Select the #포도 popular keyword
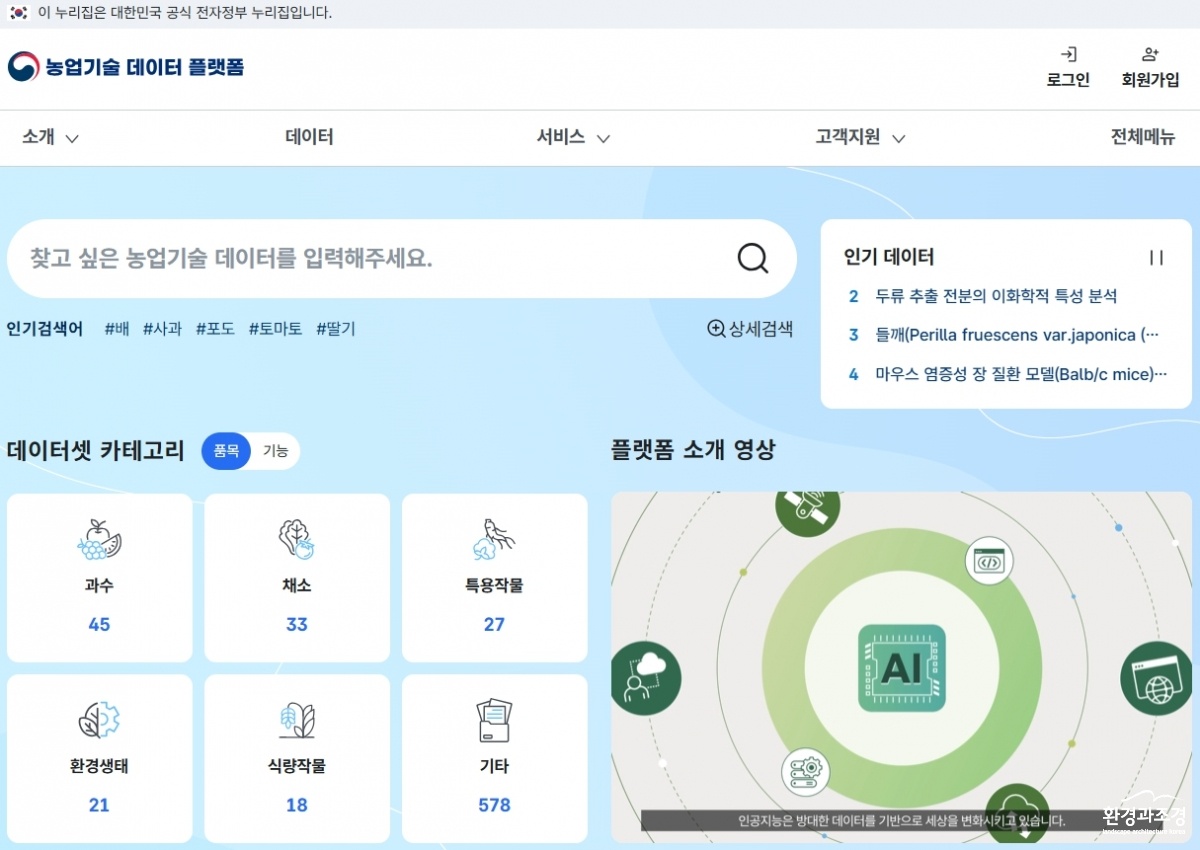Screen dimensions: 1200x850 215,328
